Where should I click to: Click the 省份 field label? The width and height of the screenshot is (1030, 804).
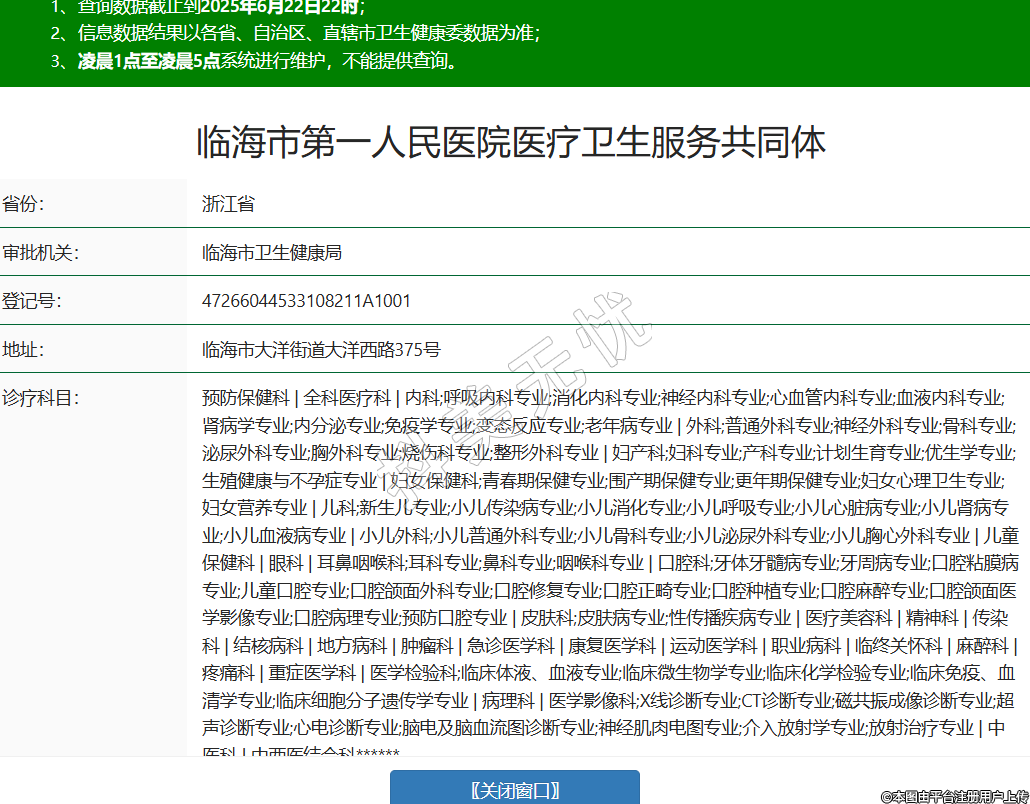pos(23,204)
